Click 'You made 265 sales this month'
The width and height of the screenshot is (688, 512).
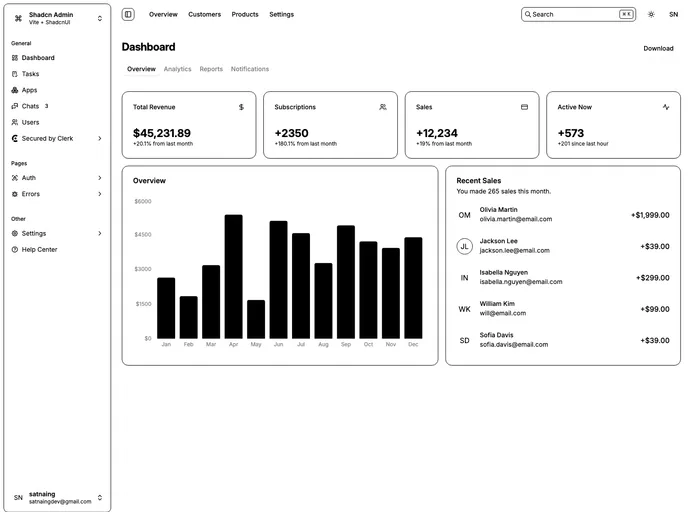(x=504, y=191)
